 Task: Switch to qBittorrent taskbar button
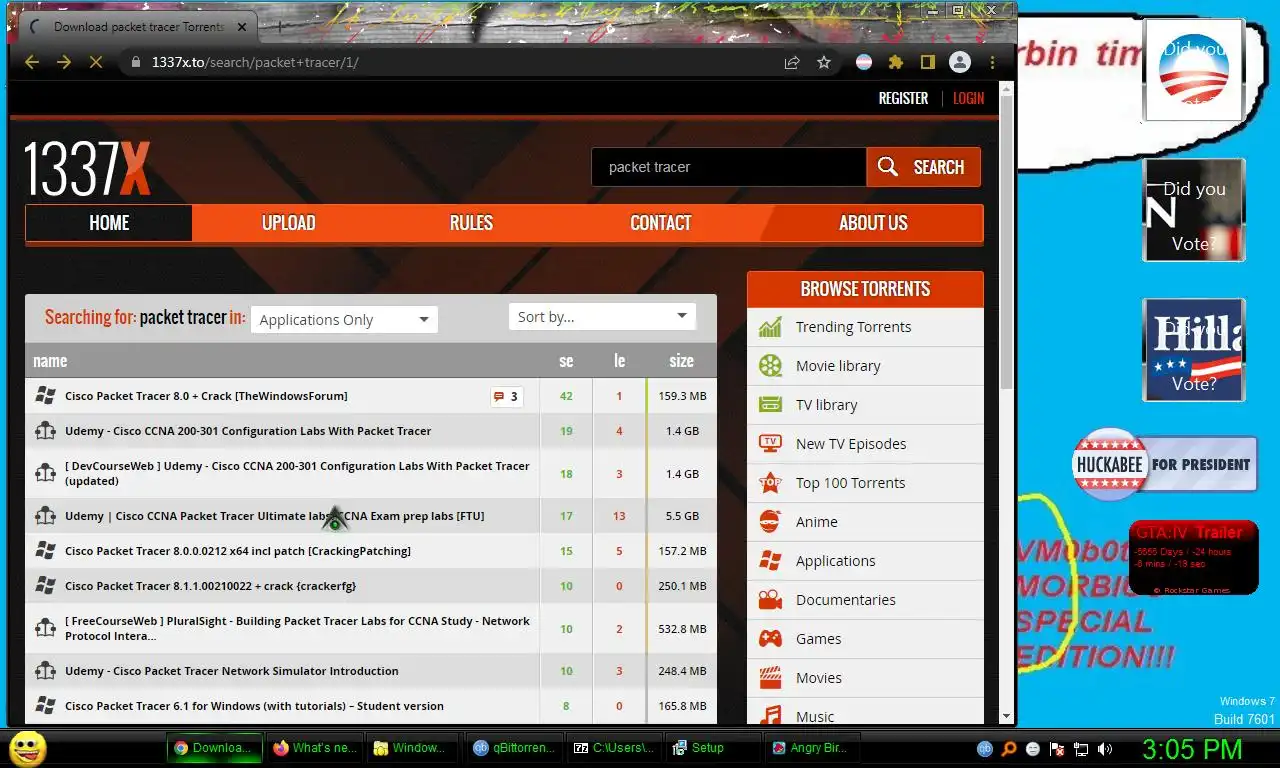tap(512, 748)
